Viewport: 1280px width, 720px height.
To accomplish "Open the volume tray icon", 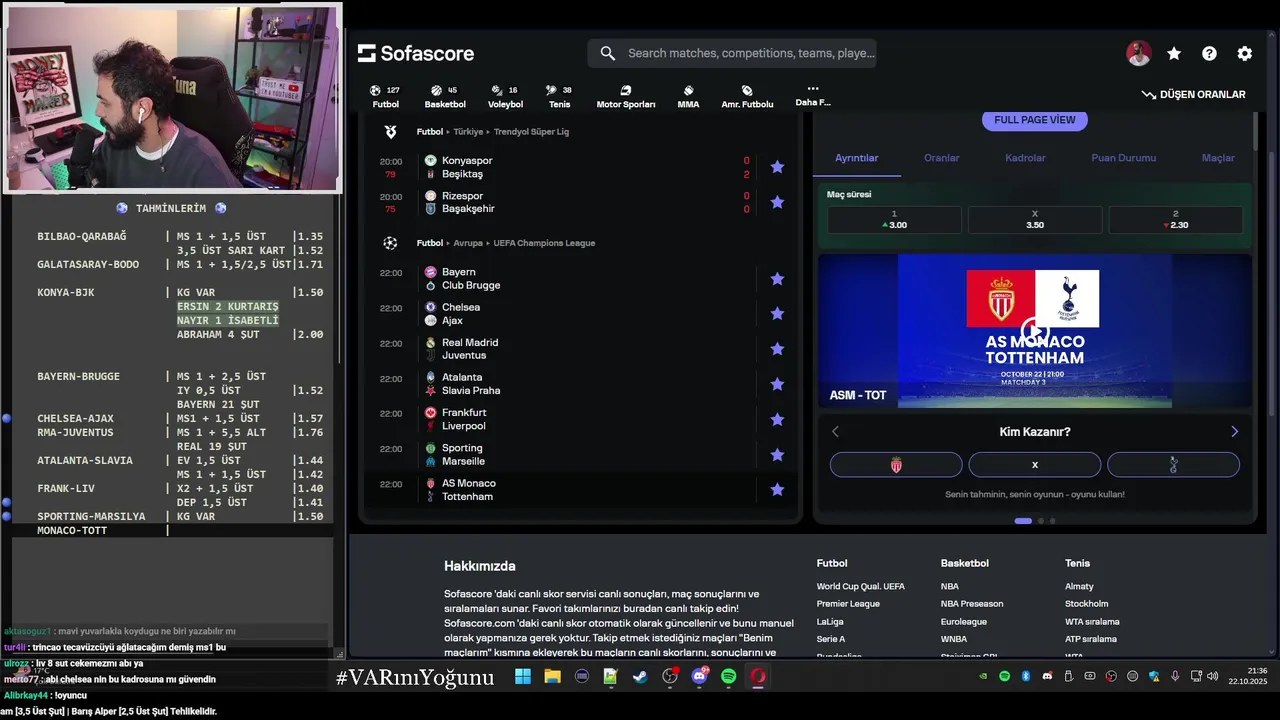I will click(1212, 677).
